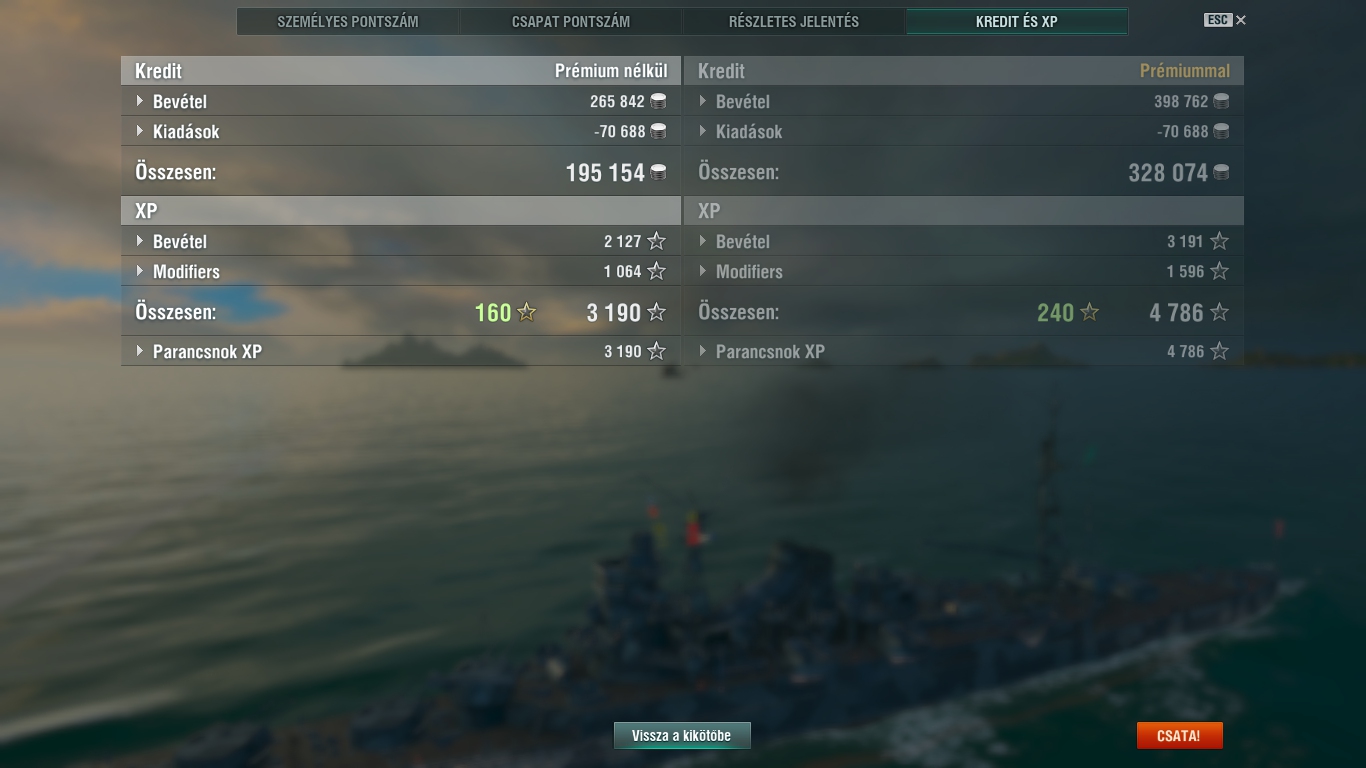
Task: Click Vissza a kikötőbe button
Action: click(x=682, y=736)
